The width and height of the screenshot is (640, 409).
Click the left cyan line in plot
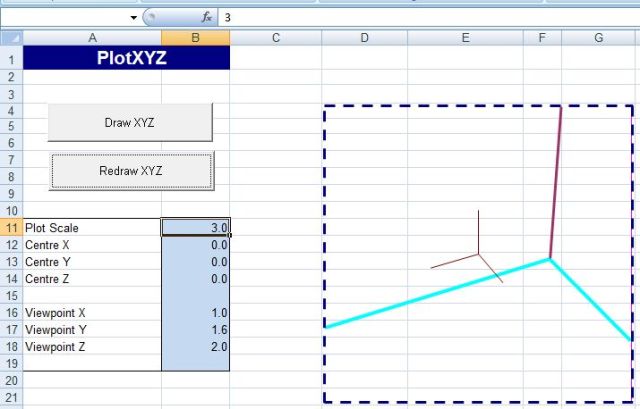coord(430,294)
